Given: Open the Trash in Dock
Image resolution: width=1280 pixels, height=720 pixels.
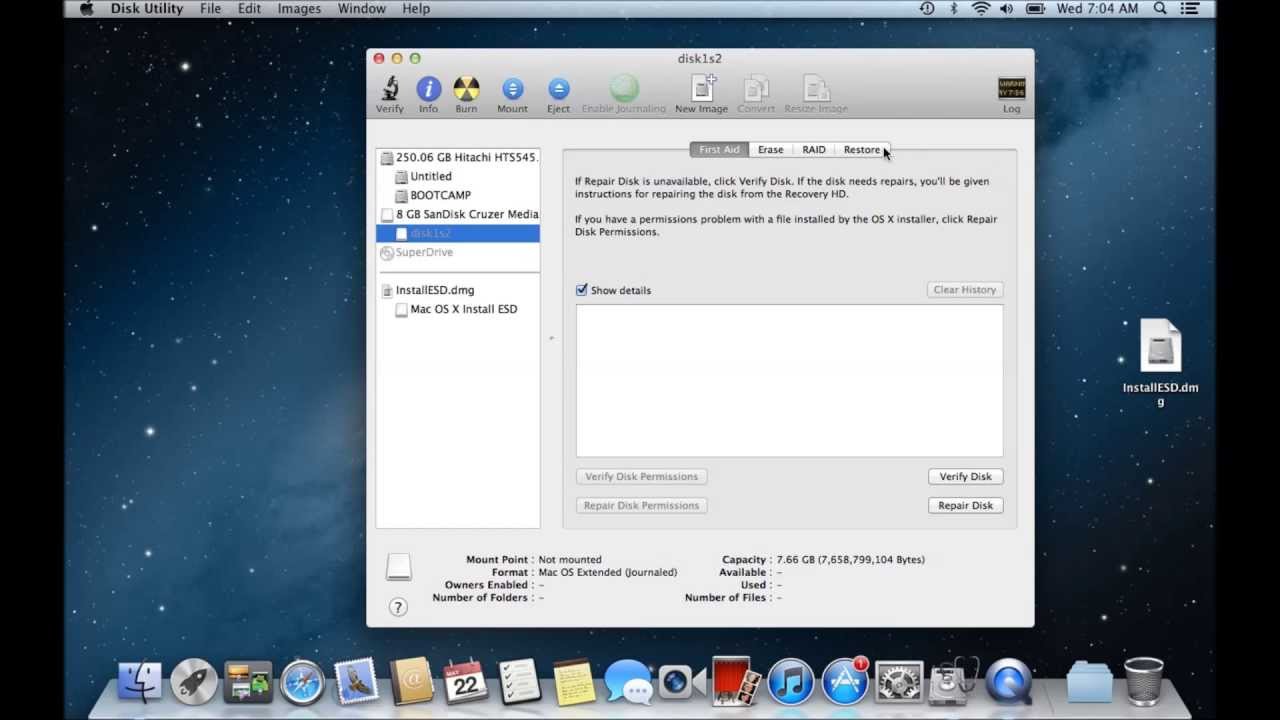Looking at the screenshot, I should click(x=1143, y=682).
